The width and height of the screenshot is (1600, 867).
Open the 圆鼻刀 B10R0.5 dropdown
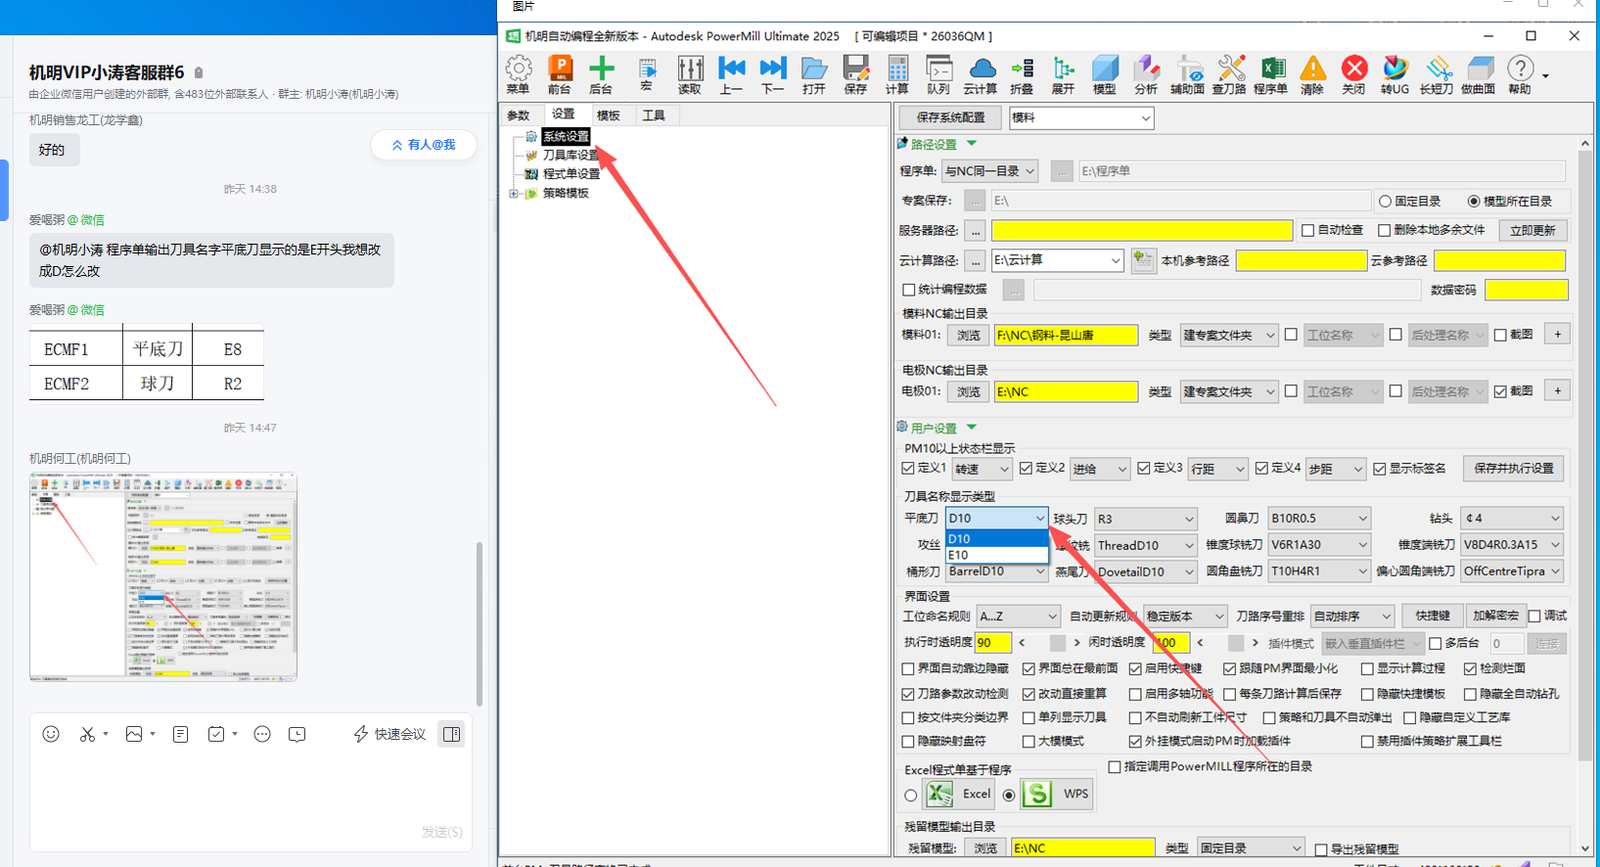(1319, 518)
